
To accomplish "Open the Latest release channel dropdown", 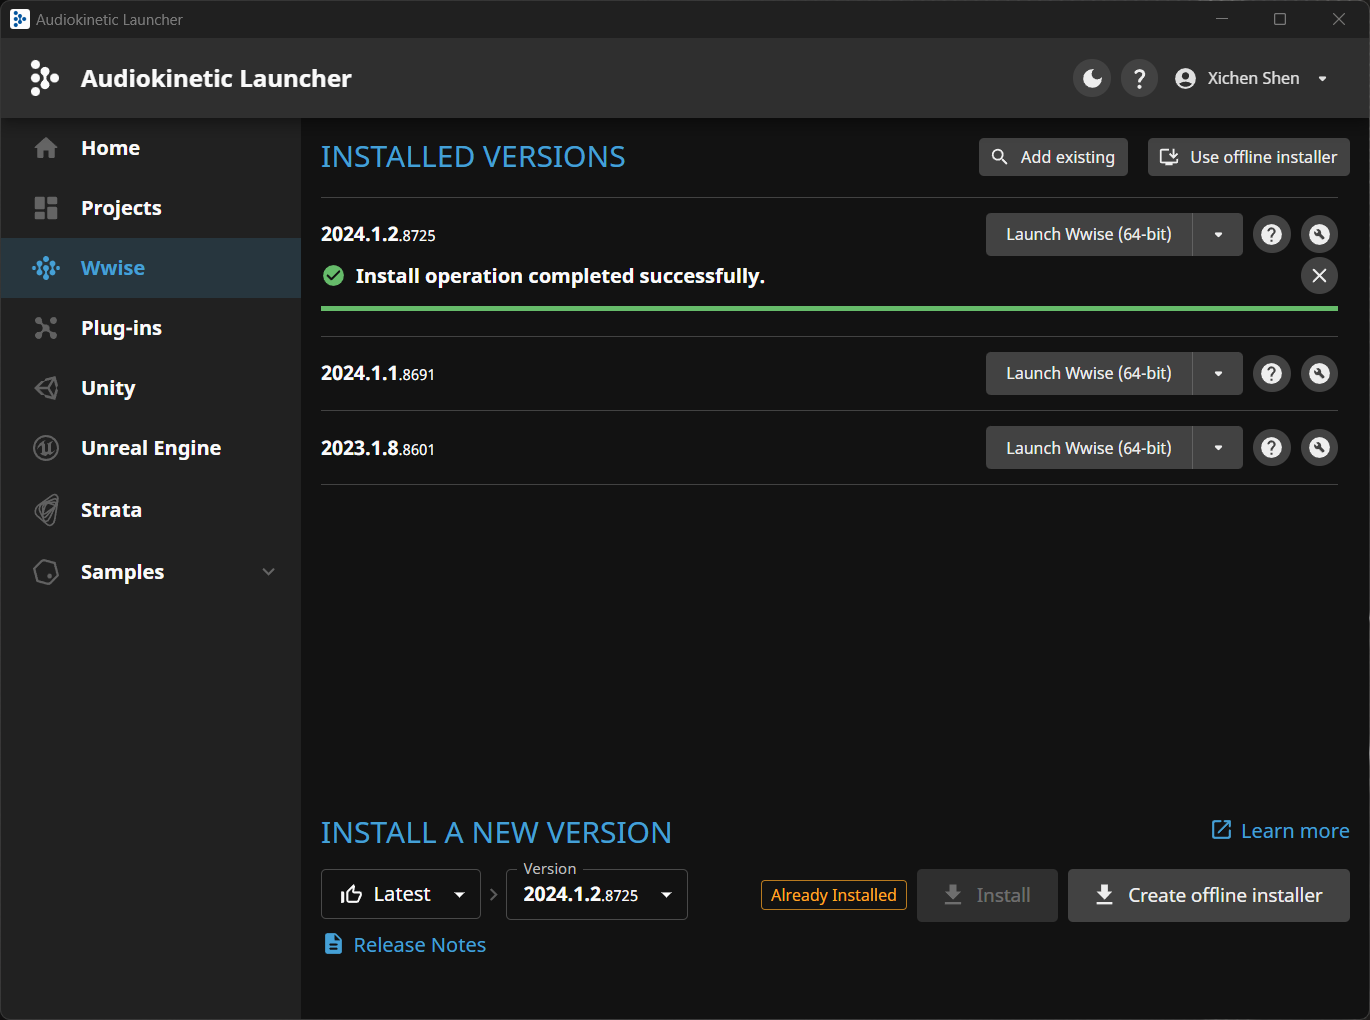I will 401,894.
